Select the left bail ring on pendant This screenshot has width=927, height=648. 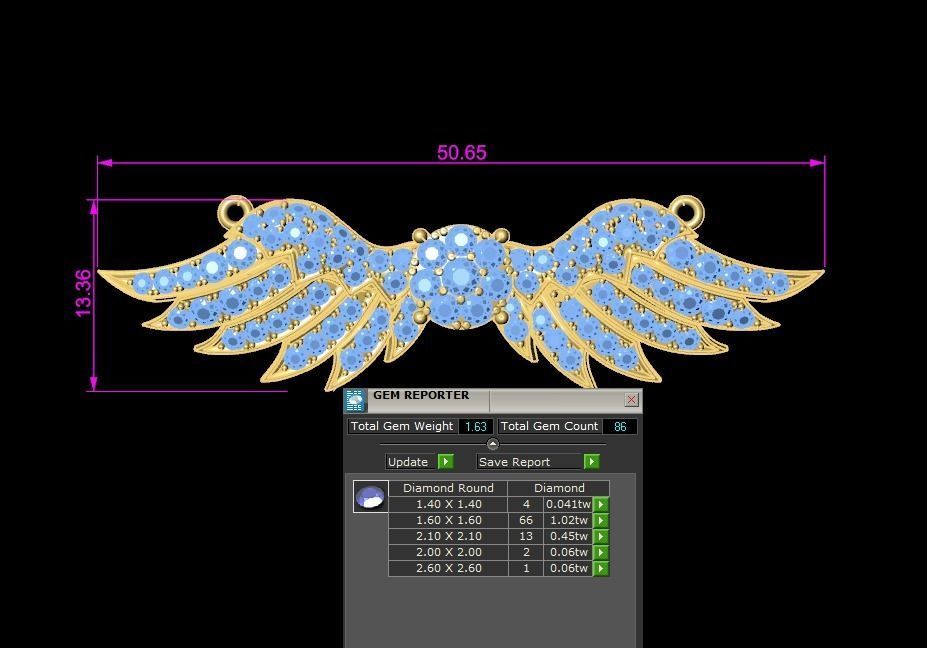[x=235, y=213]
